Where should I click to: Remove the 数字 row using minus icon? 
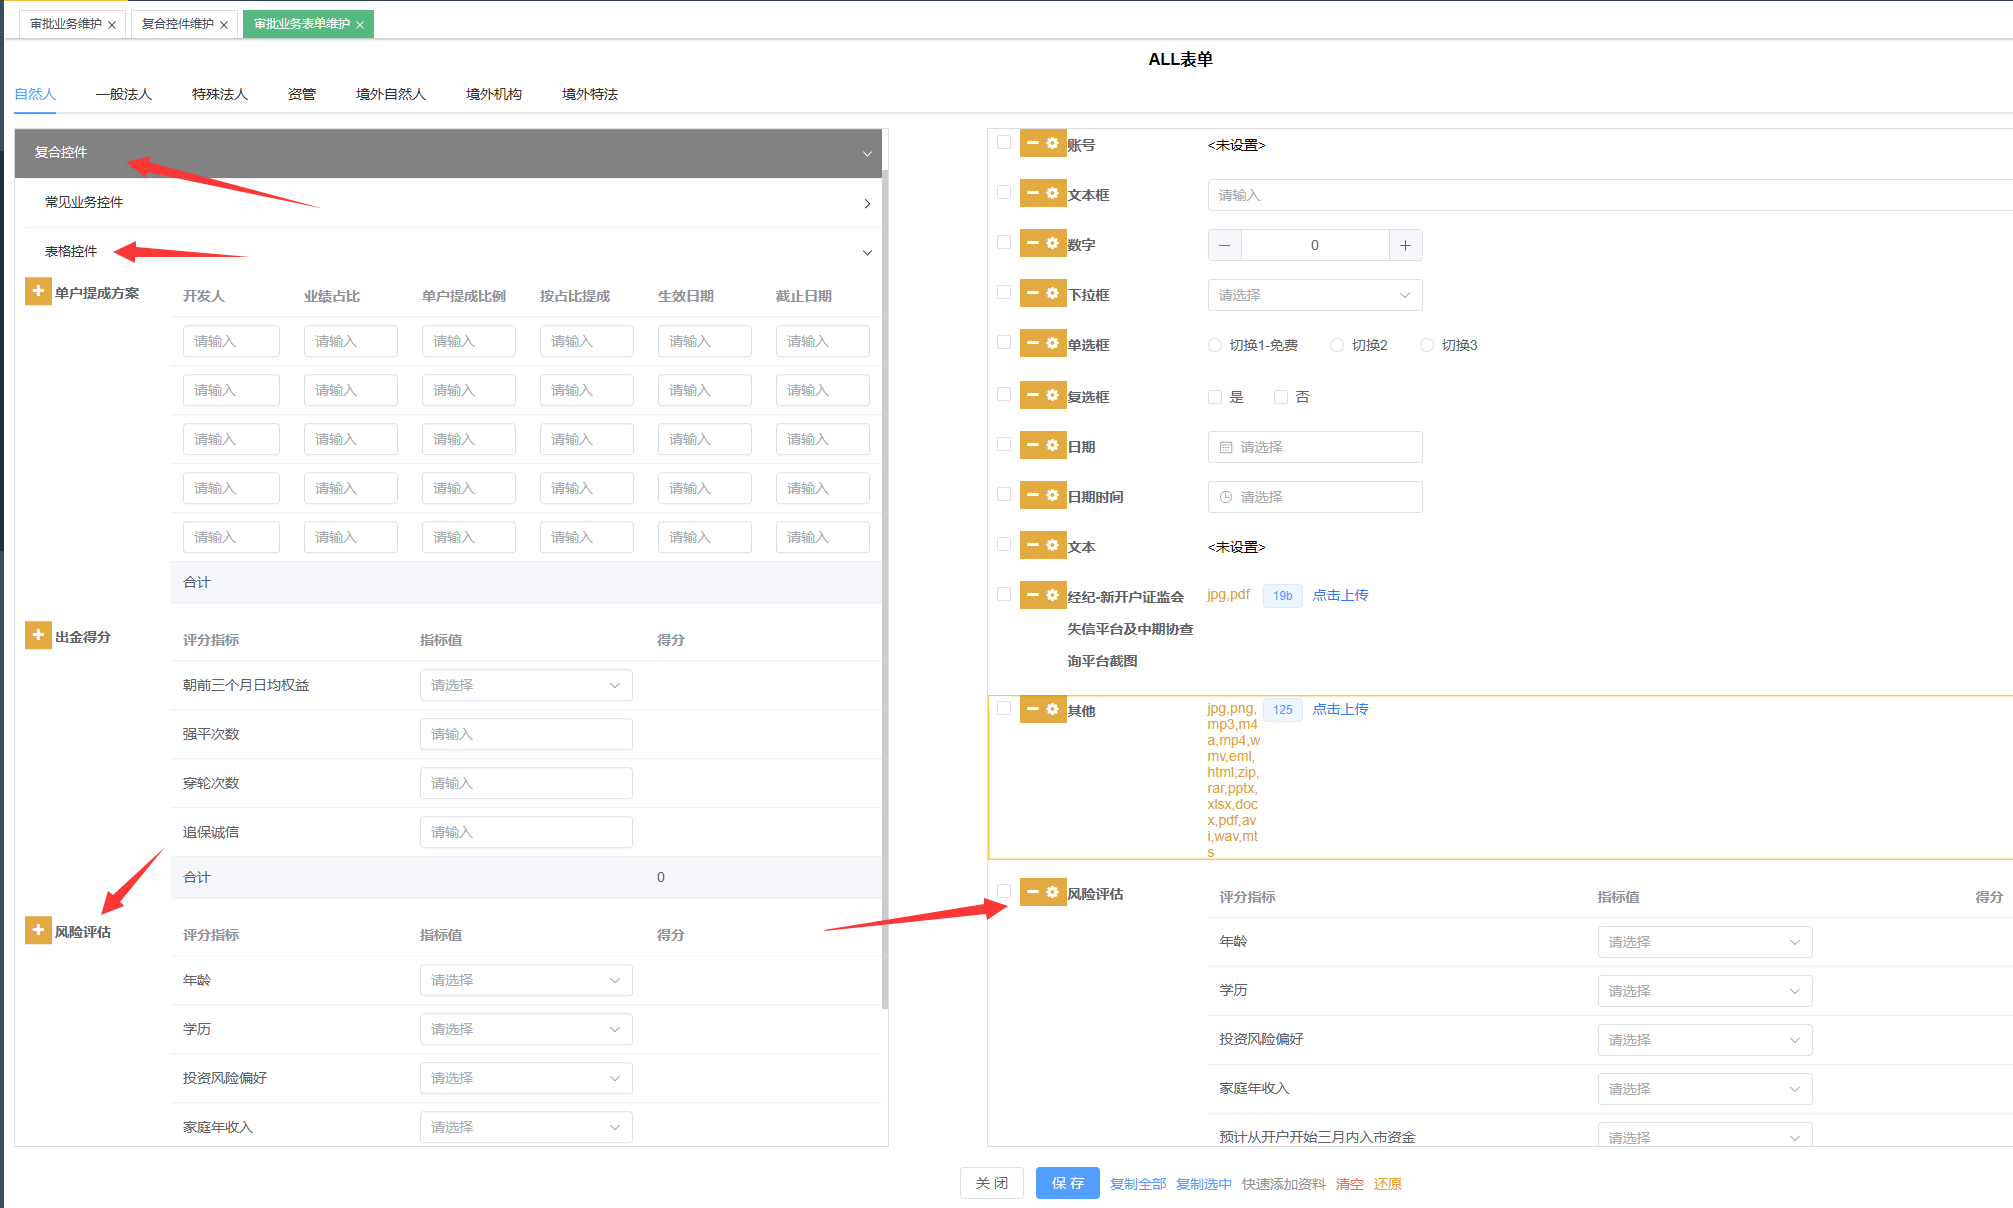pos(1032,244)
